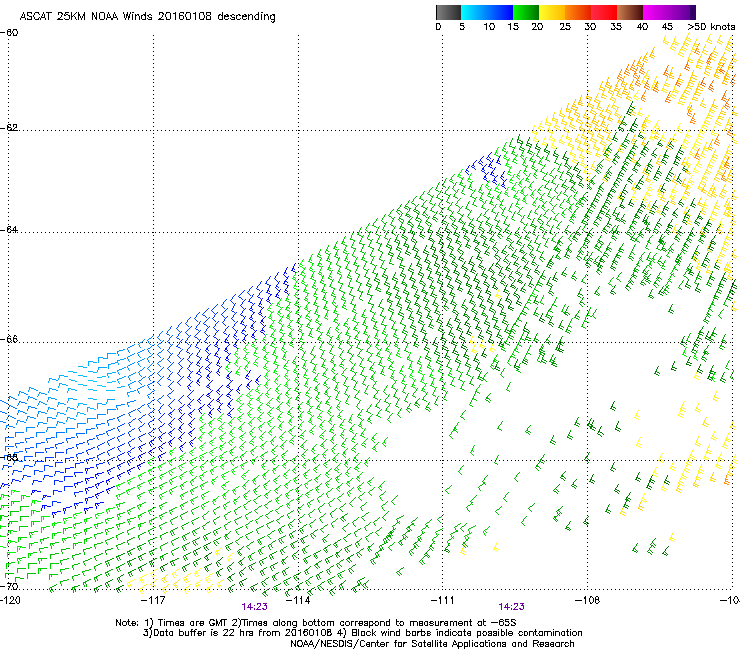Viewport: 740px width, 650px height.
Task: Click the -64 latitude axis label
Action: [10, 229]
